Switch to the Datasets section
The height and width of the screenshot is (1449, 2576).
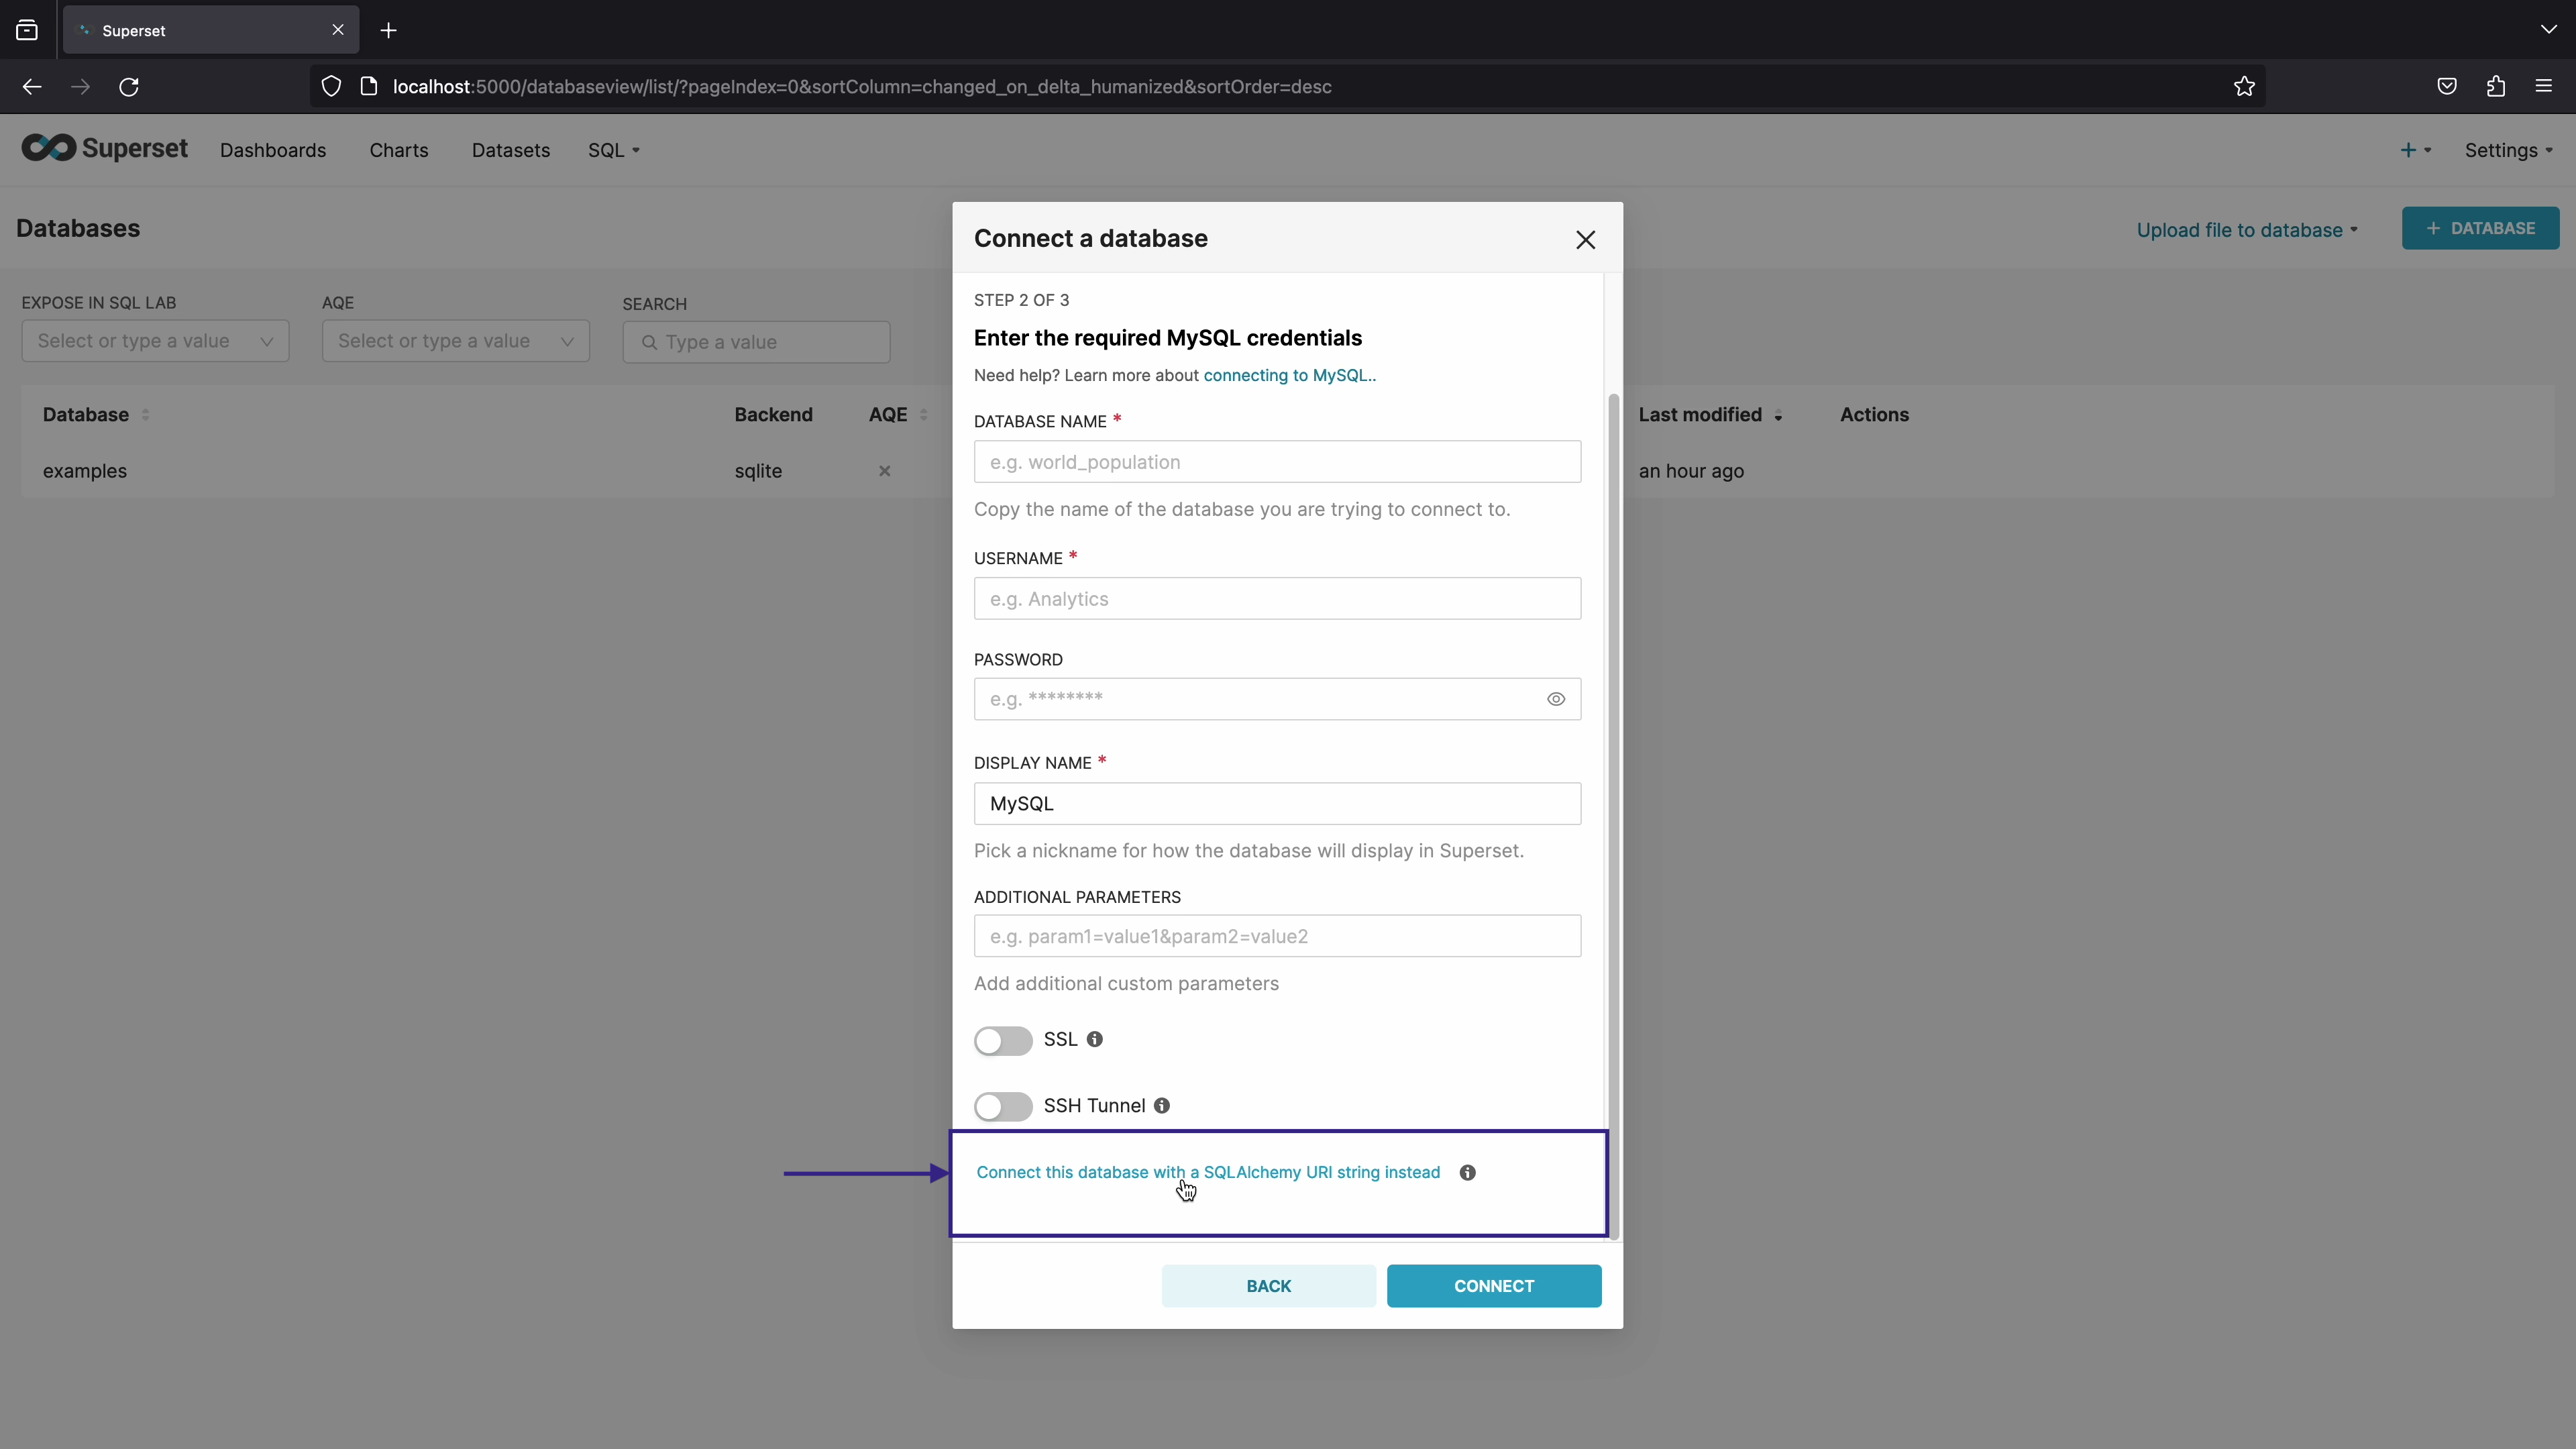(510, 150)
